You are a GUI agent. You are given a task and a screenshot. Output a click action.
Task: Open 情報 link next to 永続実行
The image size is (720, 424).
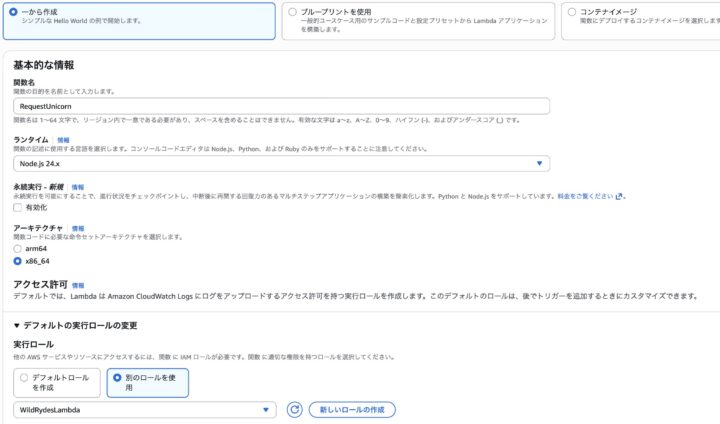[77, 187]
